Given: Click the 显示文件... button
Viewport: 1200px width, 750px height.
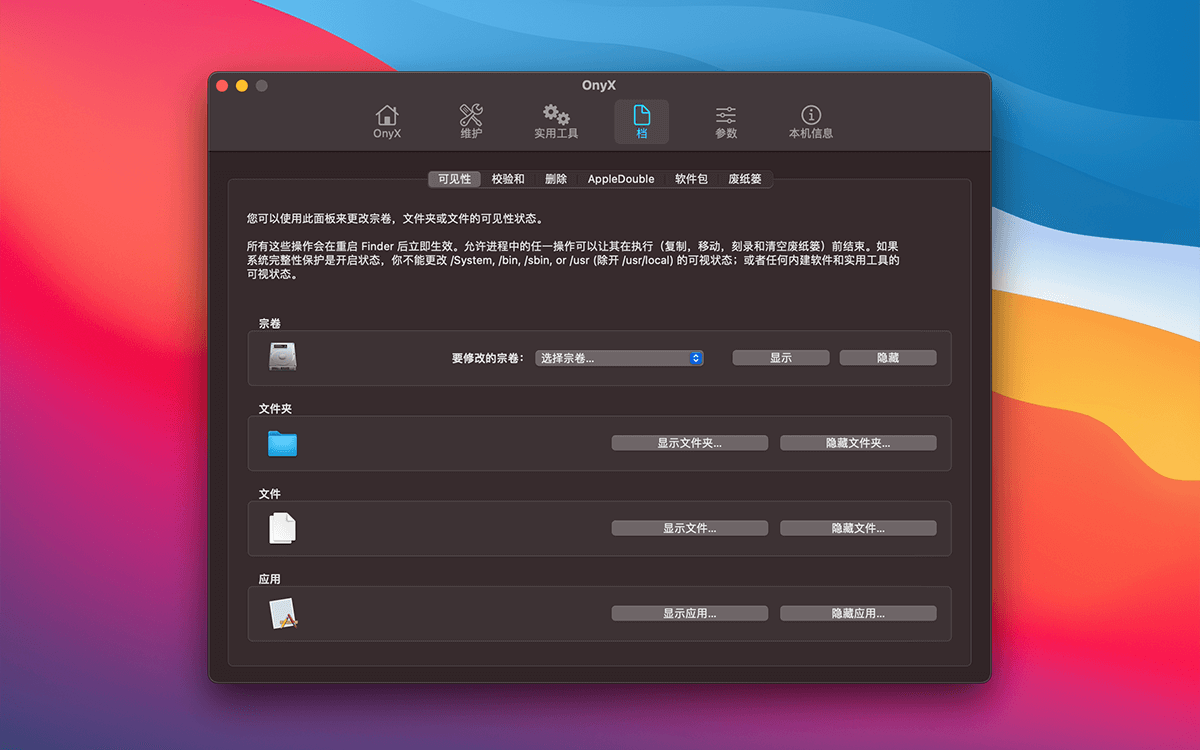Looking at the screenshot, I should (x=690, y=528).
